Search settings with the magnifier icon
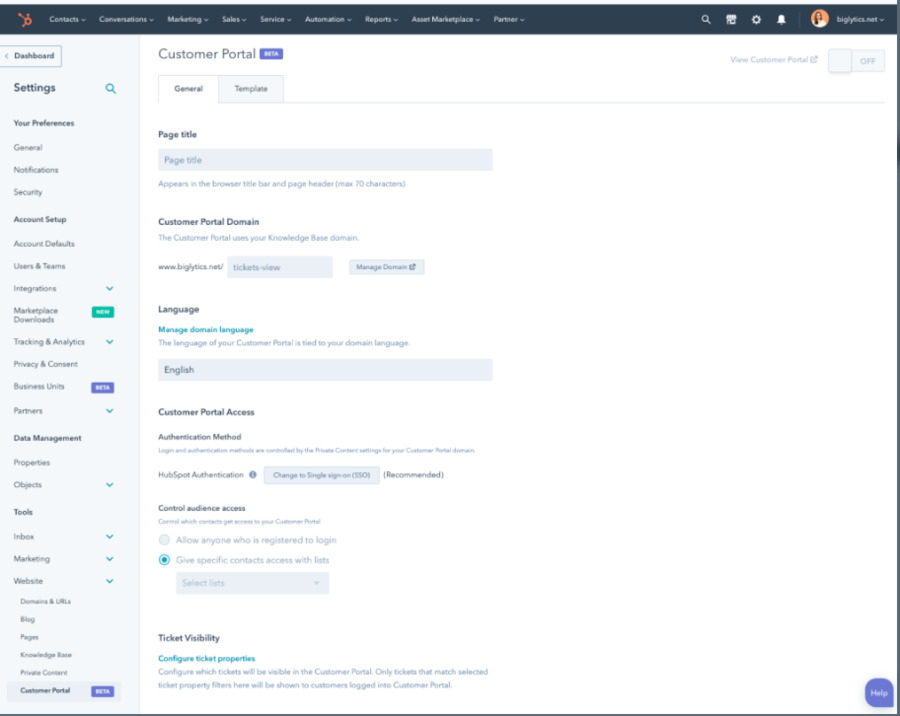The width and height of the screenshot is (900, 716). (x=111, y=88)
